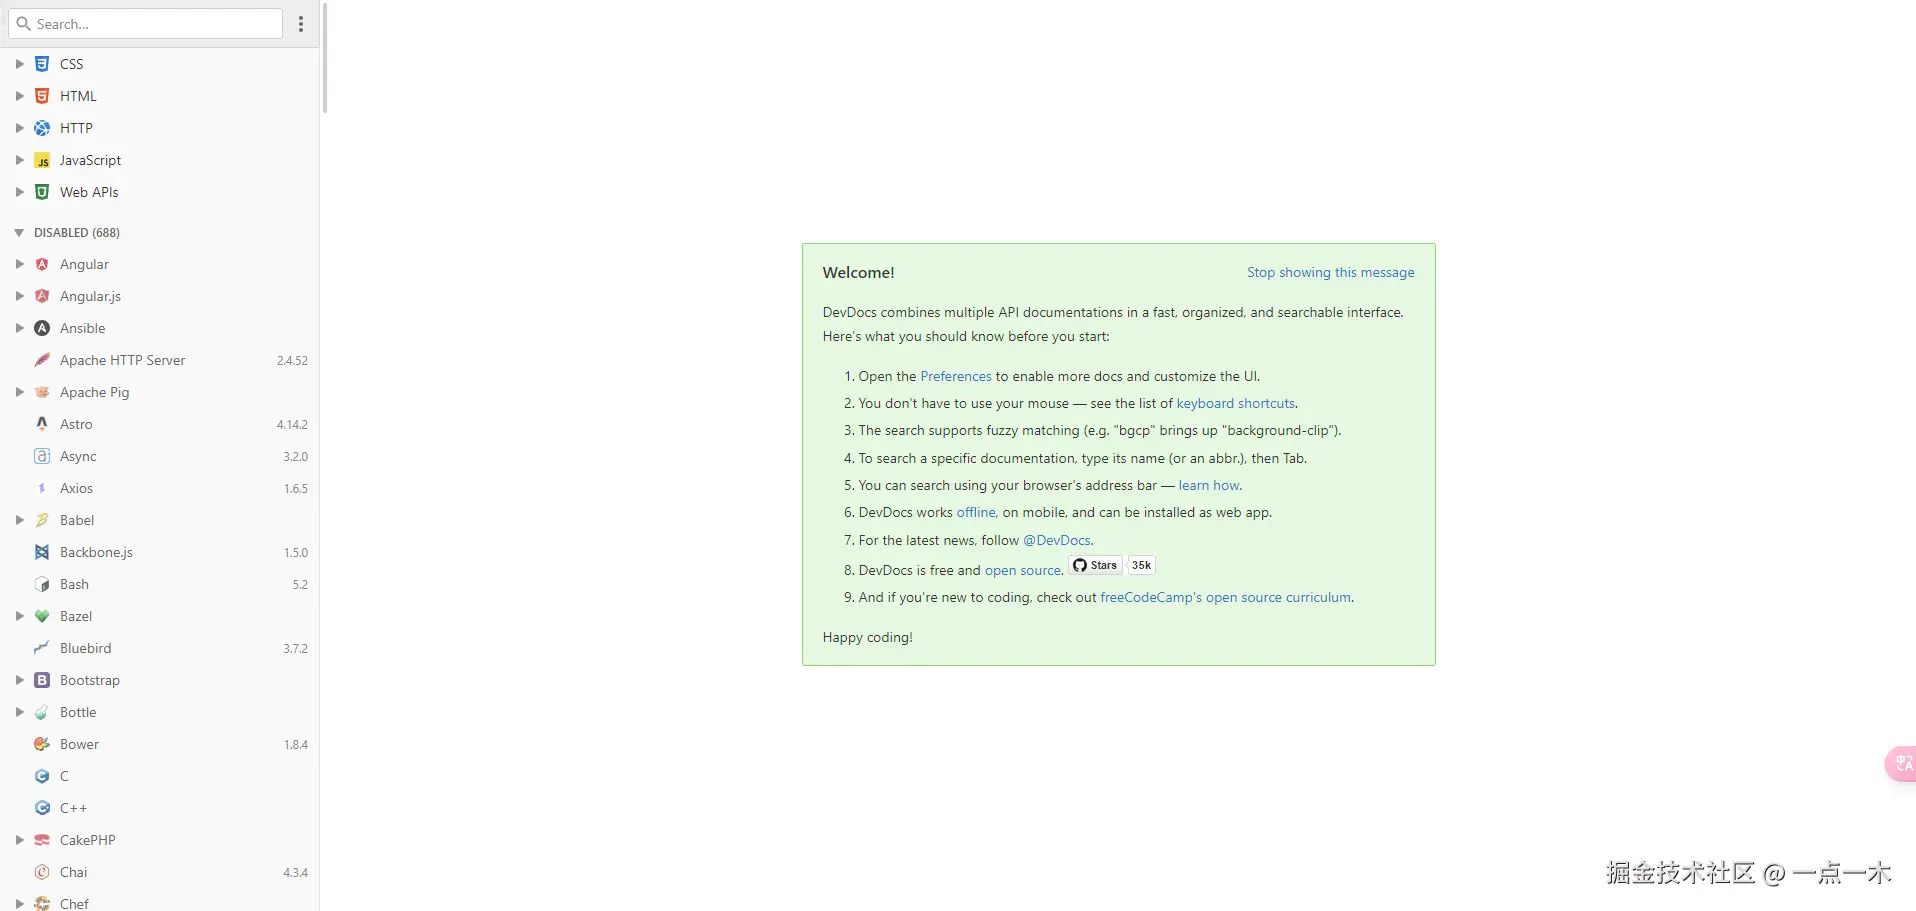This screenshot has height=911, width=1916.
Task: Open the HTTP documentation icon
Action: [42, 128]
